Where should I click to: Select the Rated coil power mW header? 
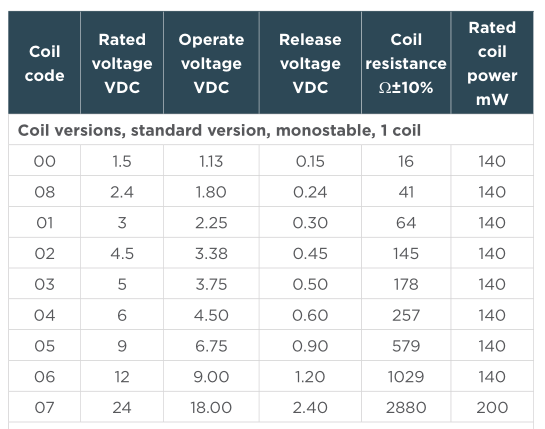point(492,63)
